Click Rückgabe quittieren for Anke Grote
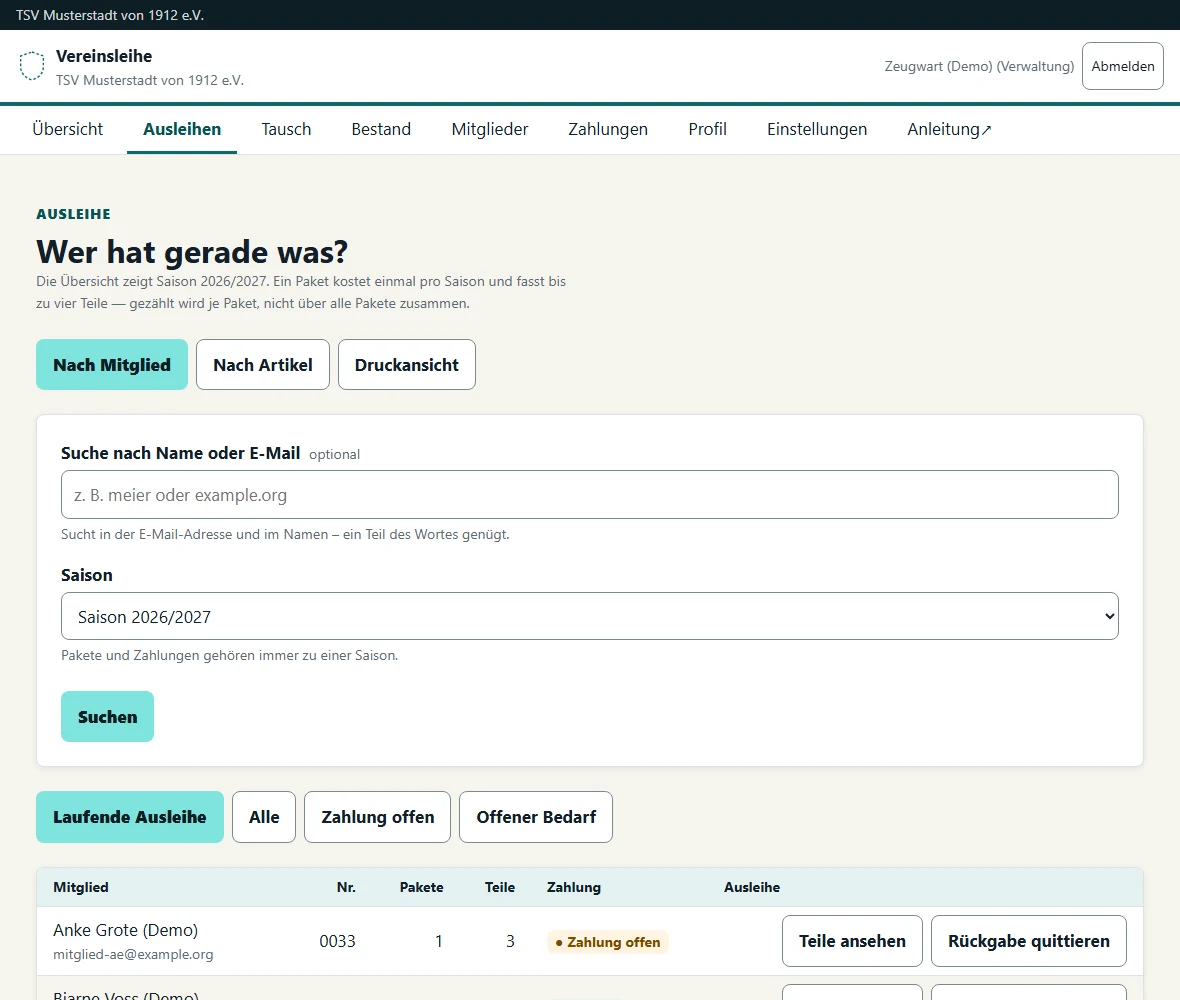 coord(1029,941)
